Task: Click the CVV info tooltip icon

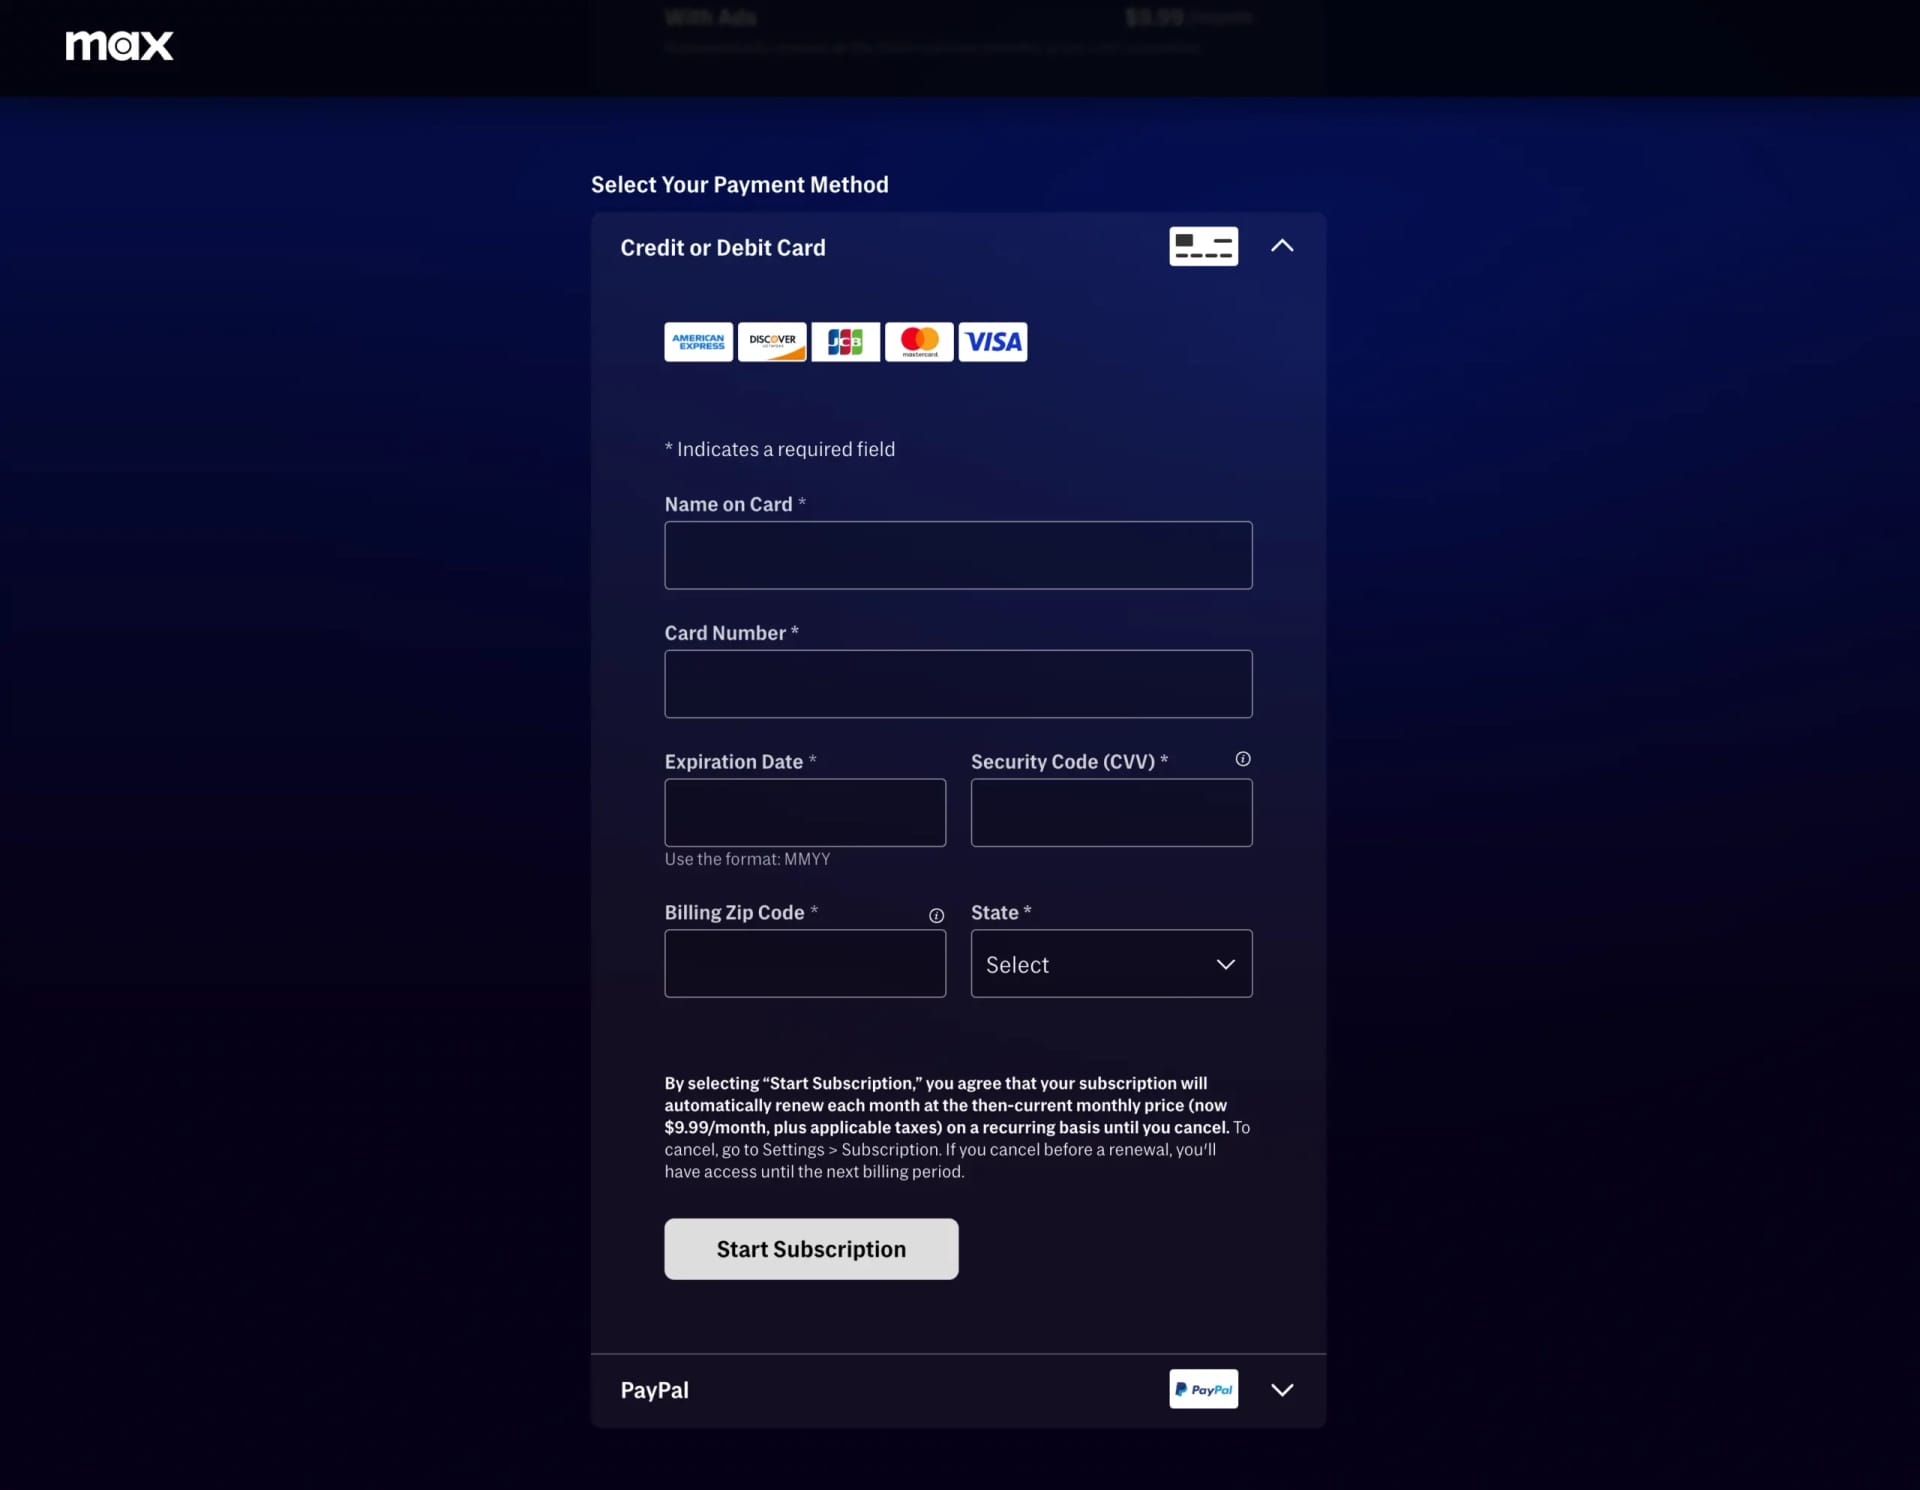Action: (x=1242, y=759)
